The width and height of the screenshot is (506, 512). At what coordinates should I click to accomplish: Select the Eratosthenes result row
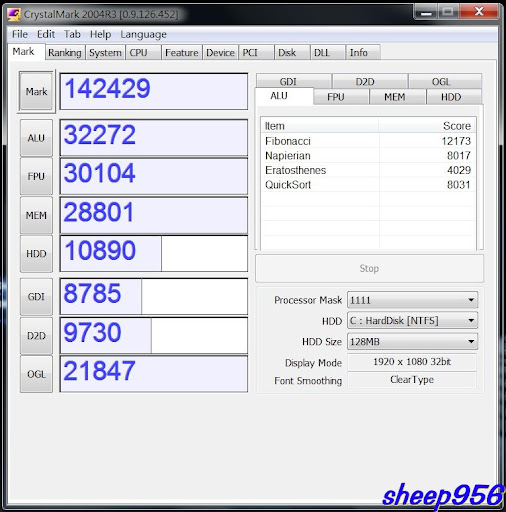[368, 170]
